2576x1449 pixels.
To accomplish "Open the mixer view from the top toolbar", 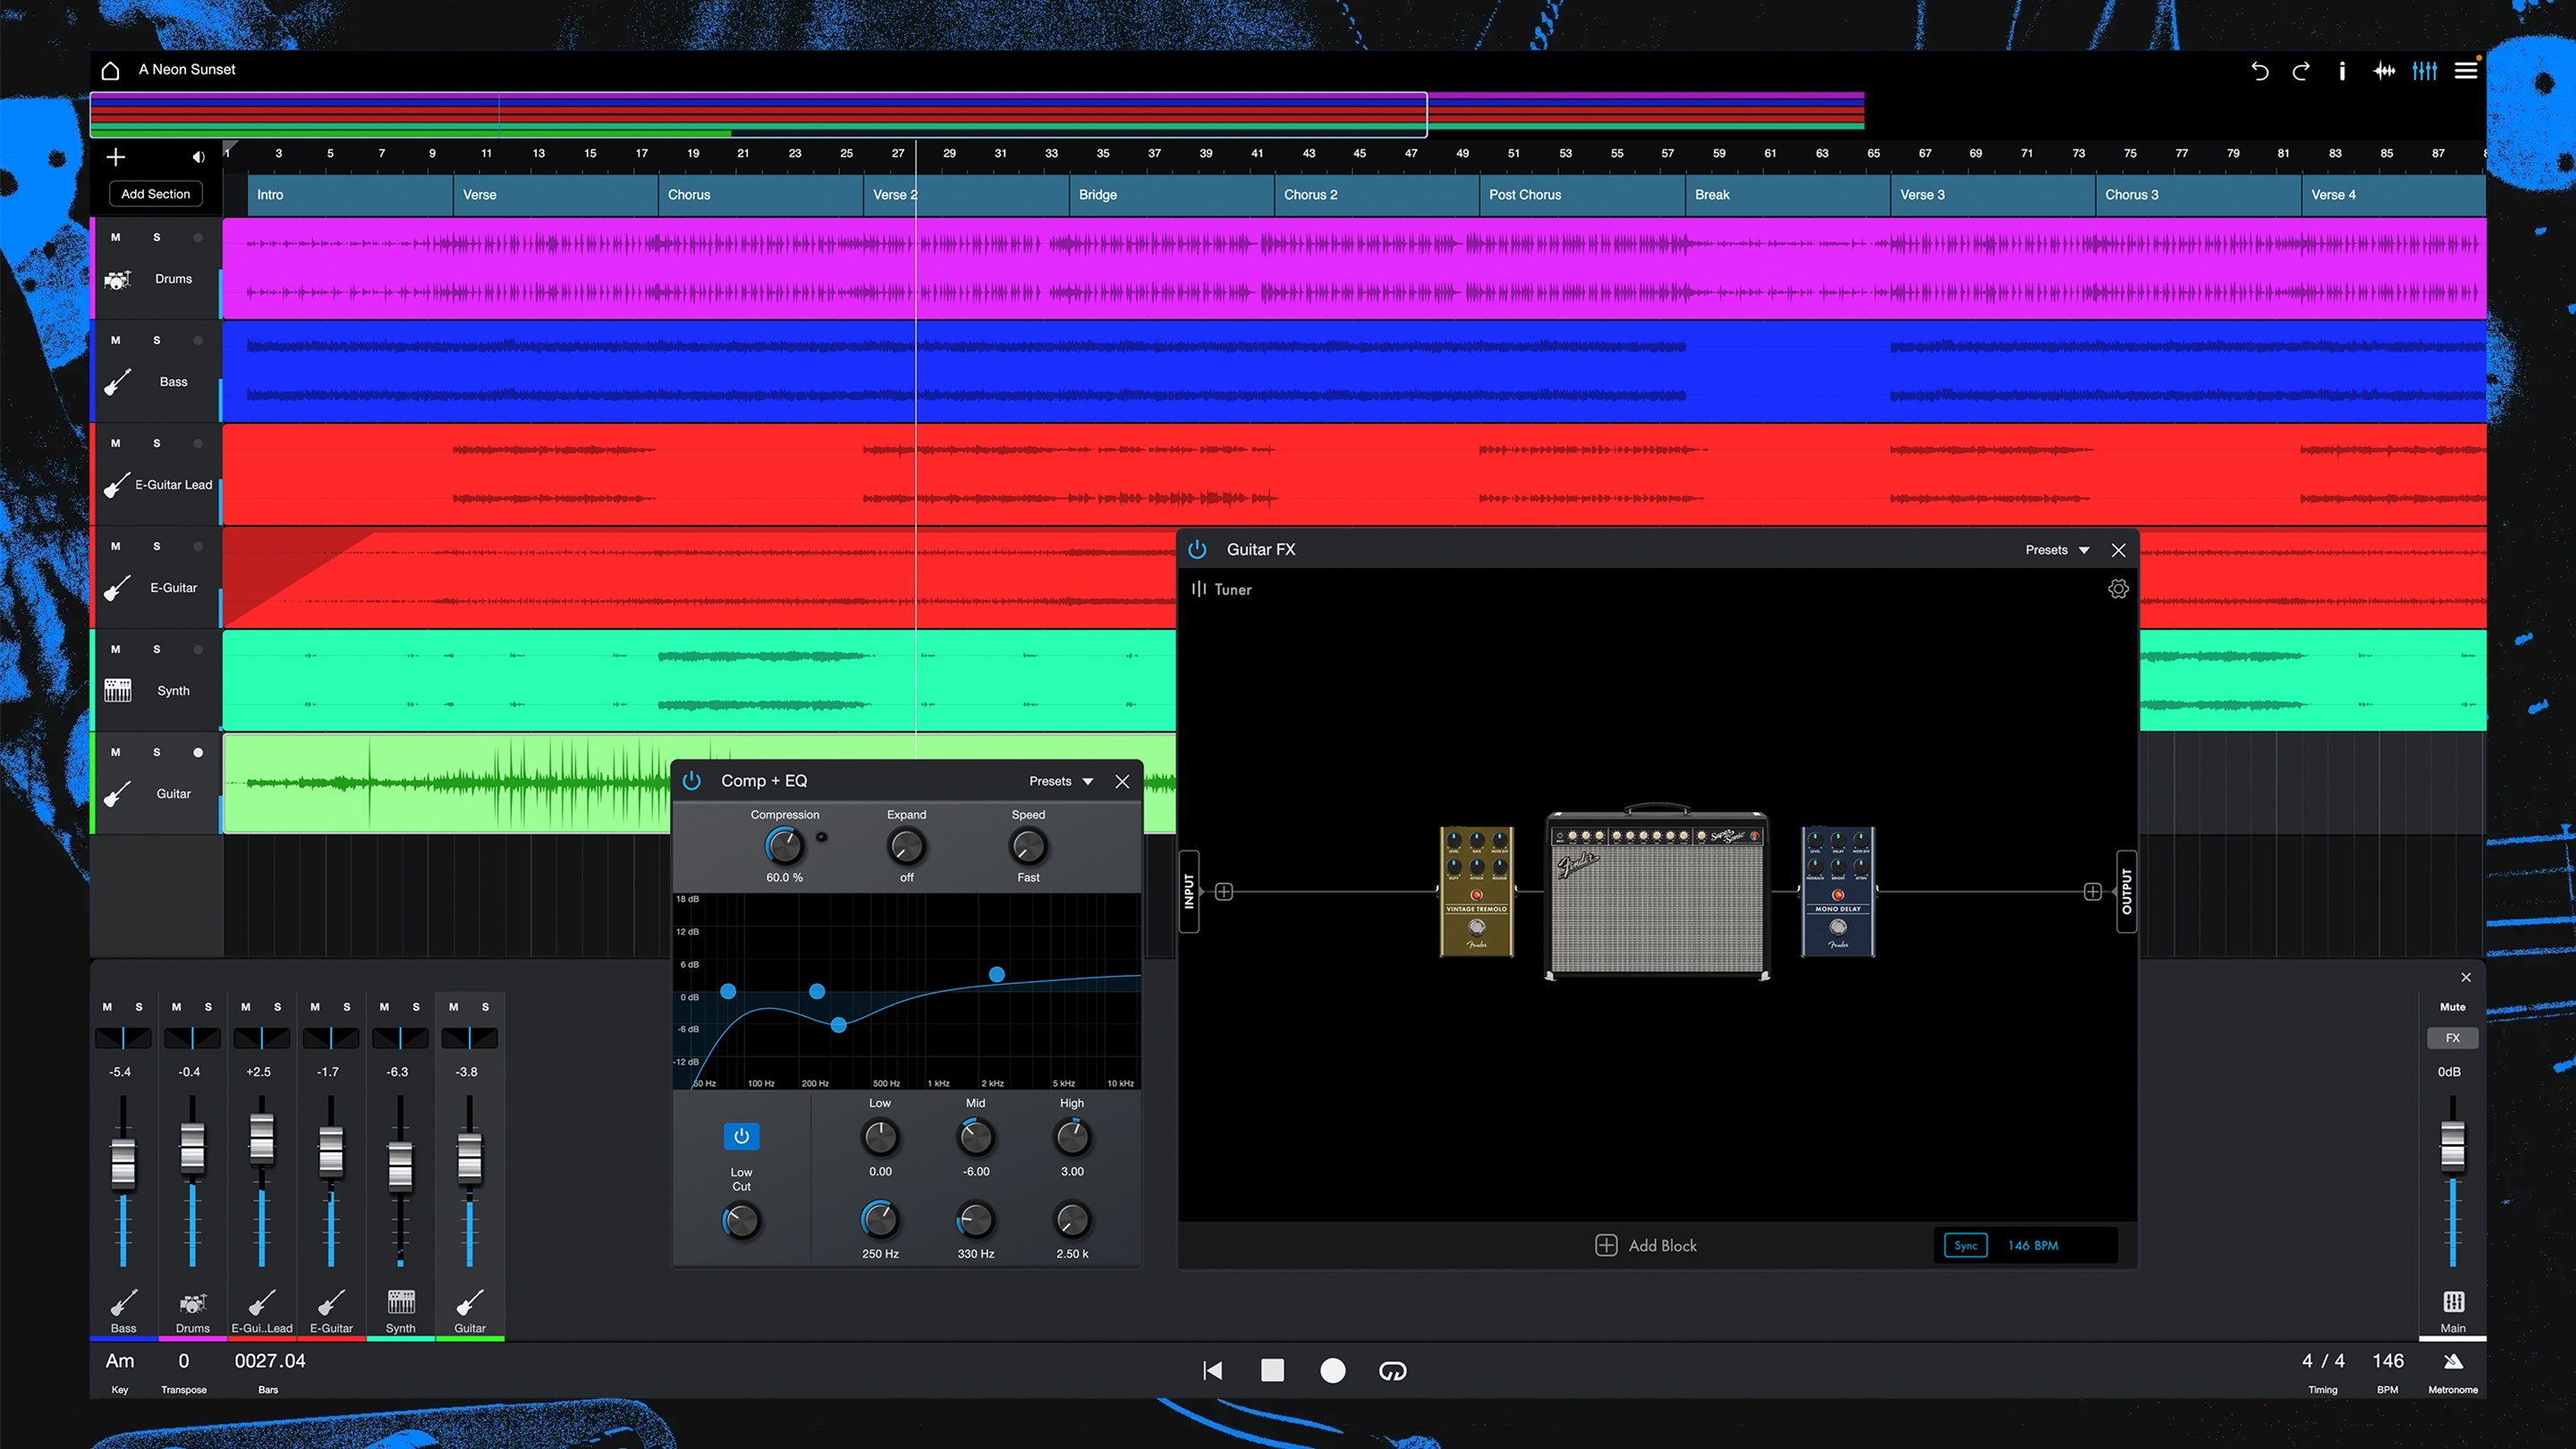I will point(2424,70).
